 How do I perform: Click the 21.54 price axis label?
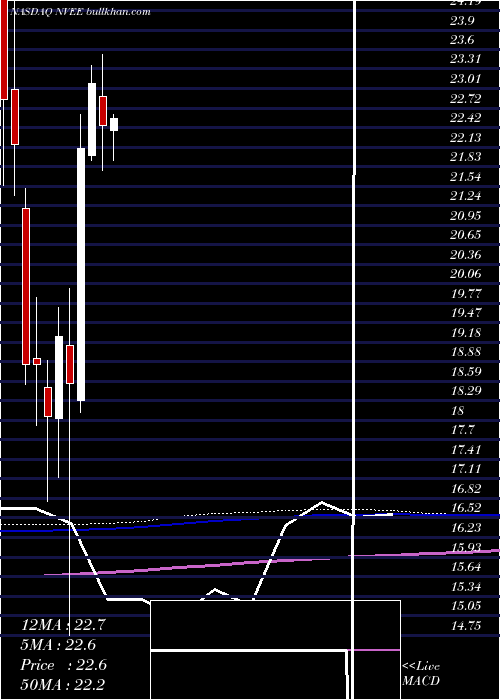coord(466,176)
